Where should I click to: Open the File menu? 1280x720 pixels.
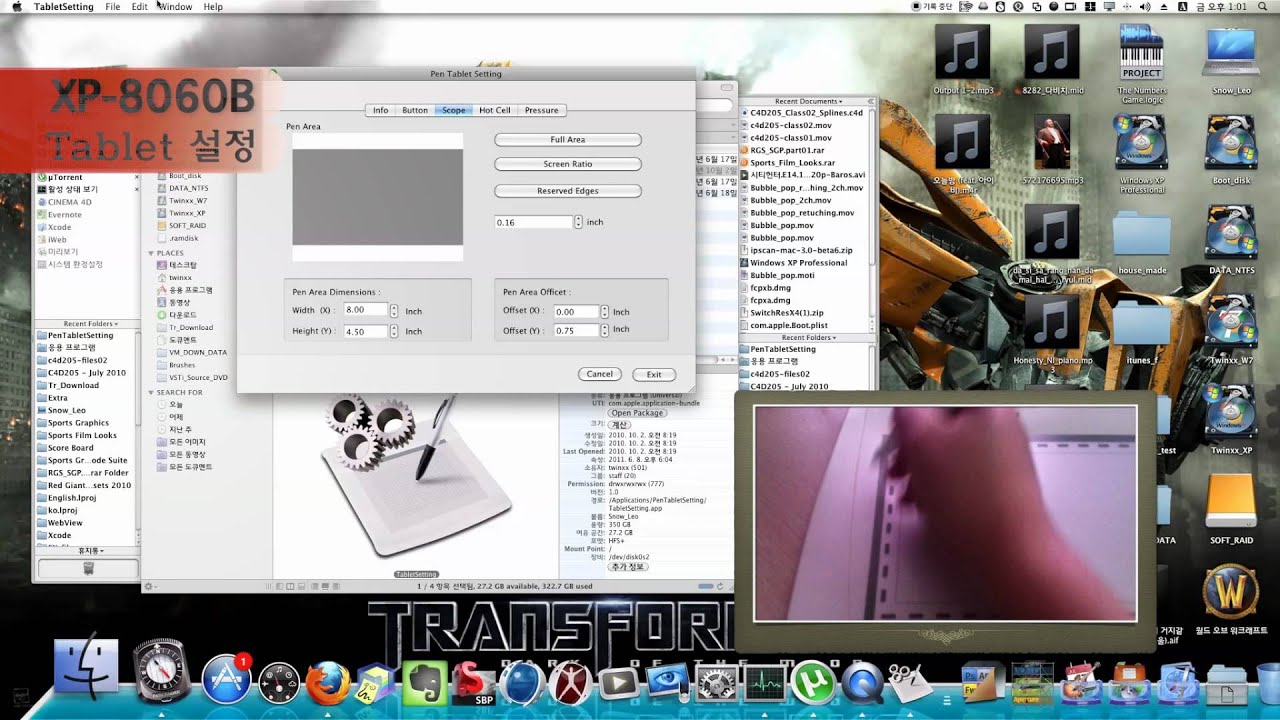tap(113, 6)
